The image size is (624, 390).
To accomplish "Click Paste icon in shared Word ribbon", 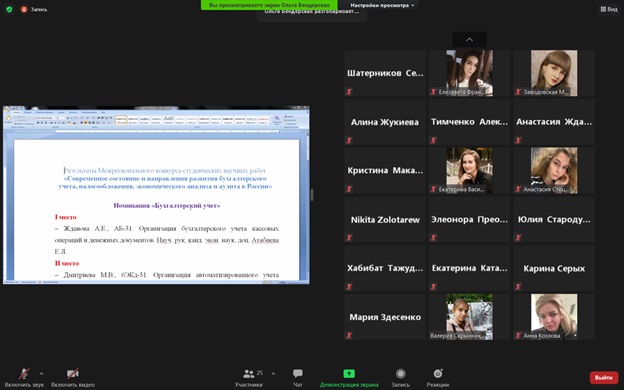I will pyautogui.click(x=8, y=119).
